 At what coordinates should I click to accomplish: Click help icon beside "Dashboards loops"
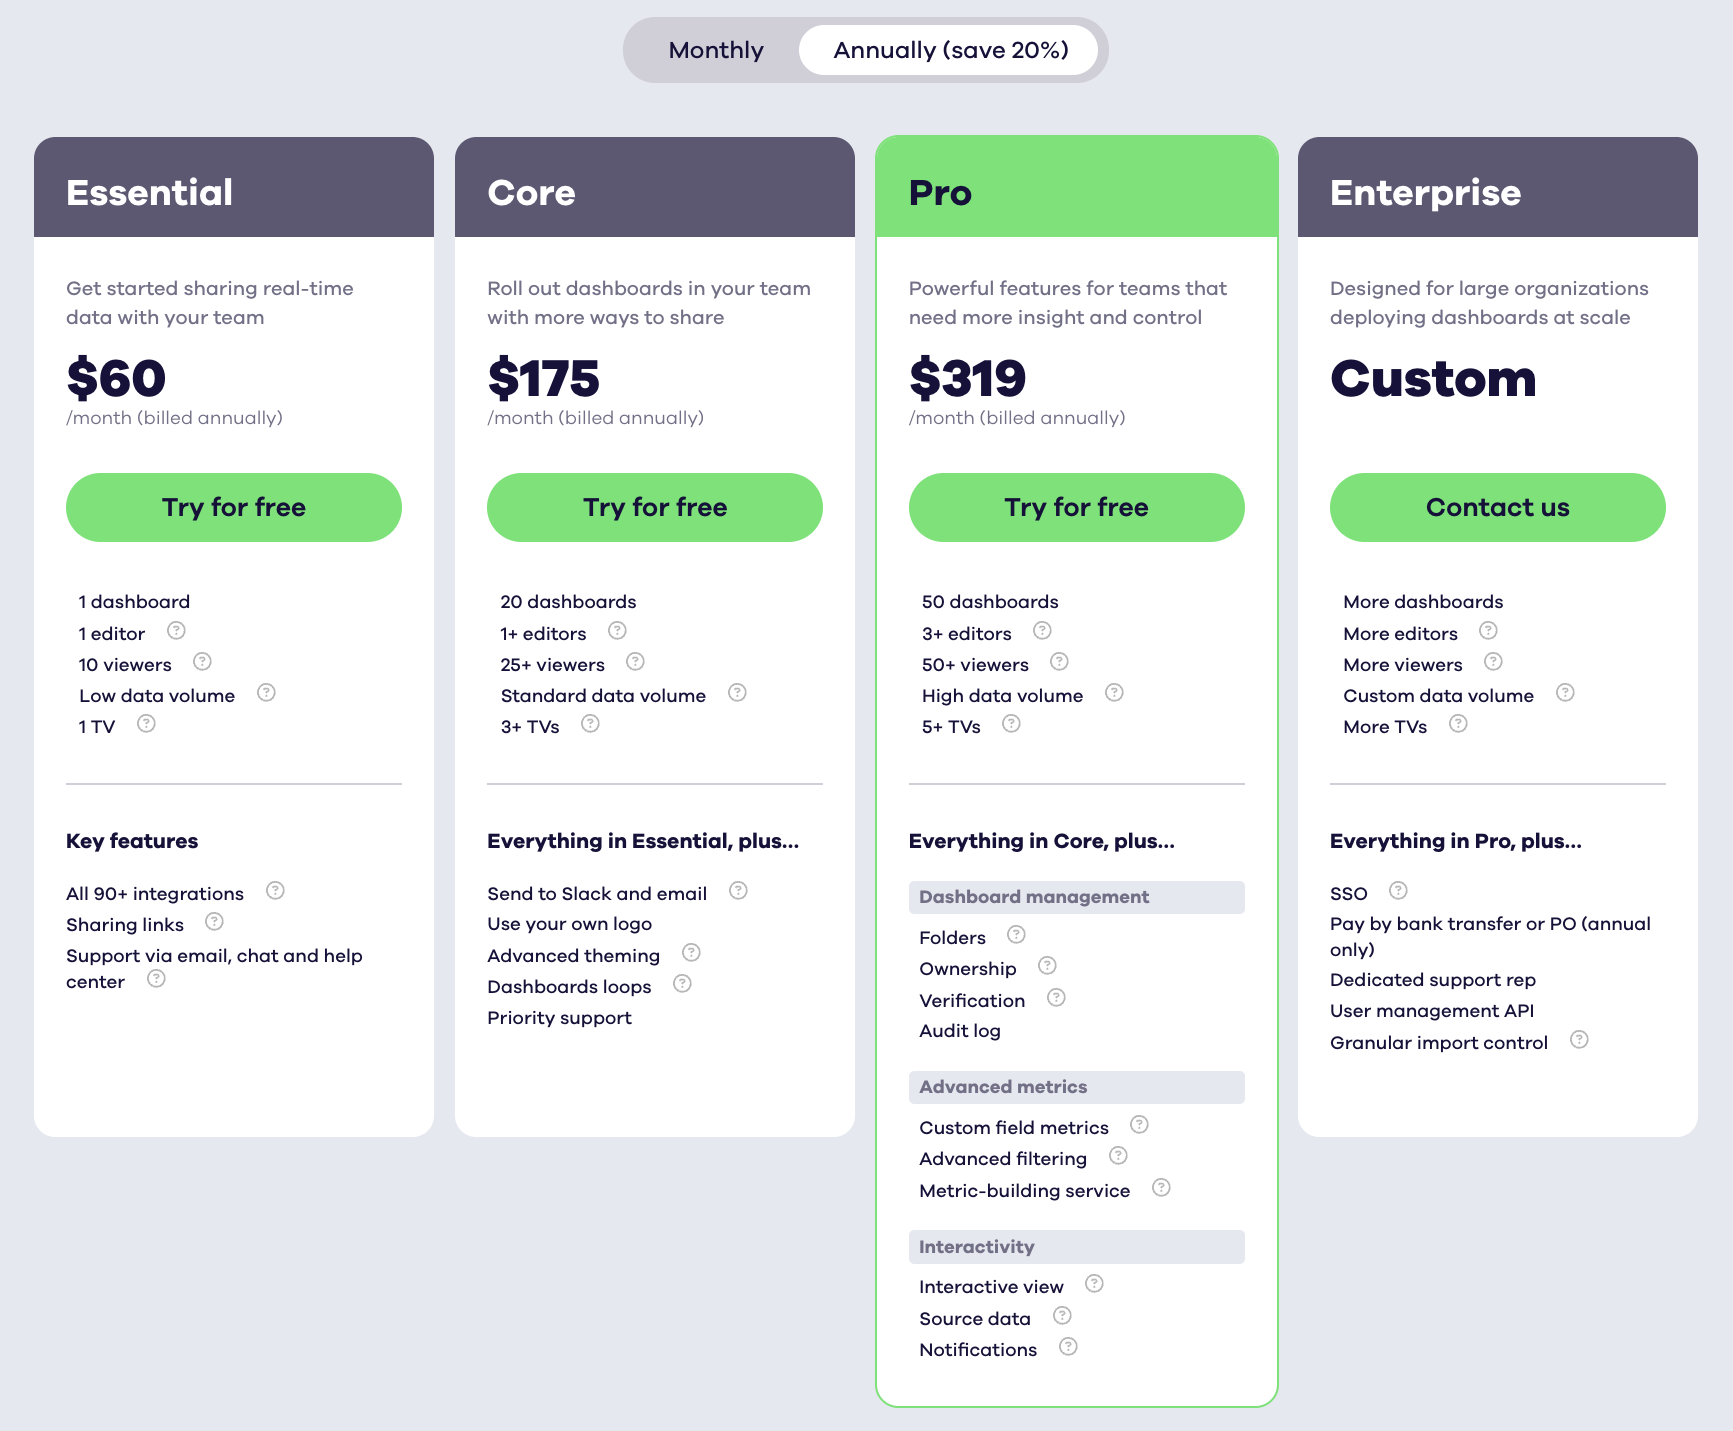tap(683, 984)
